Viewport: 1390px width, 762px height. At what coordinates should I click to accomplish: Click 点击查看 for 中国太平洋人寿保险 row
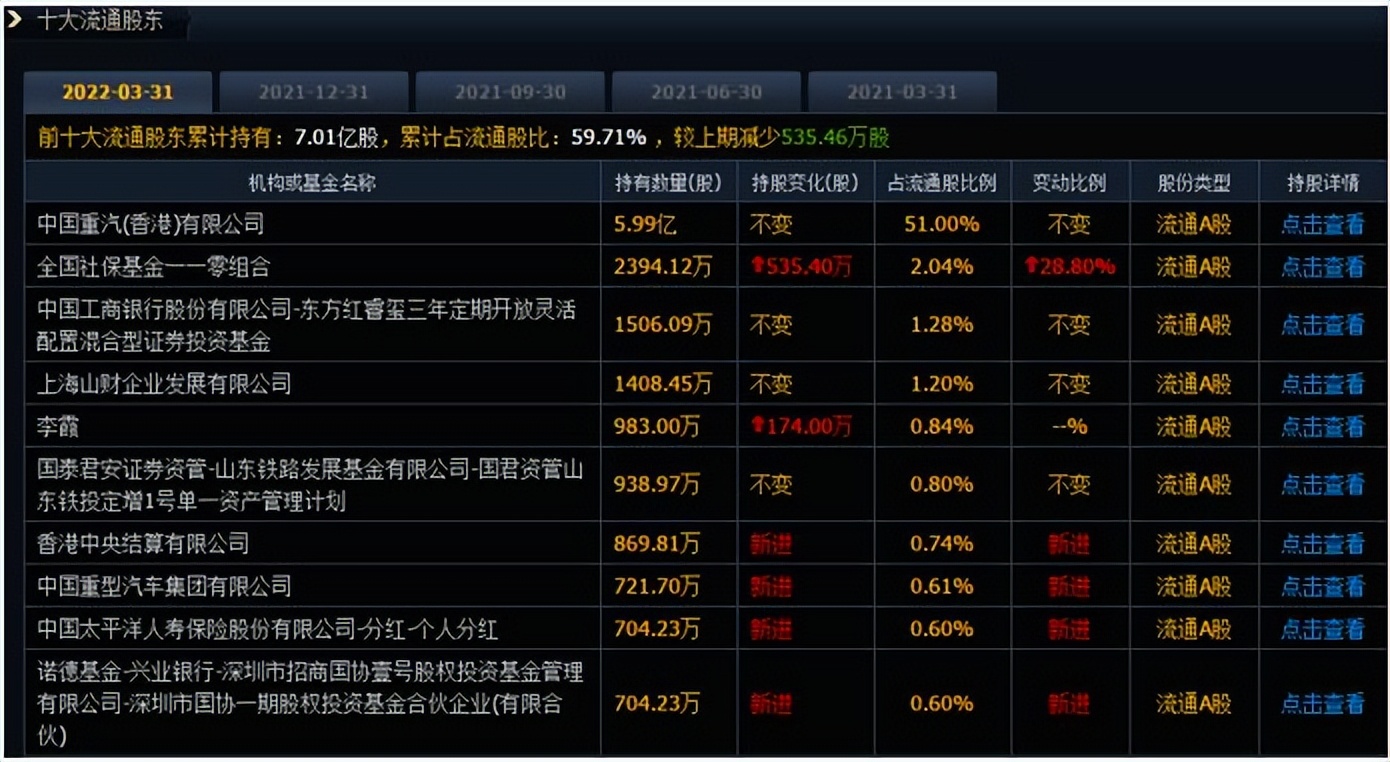tap(1322, 629)
